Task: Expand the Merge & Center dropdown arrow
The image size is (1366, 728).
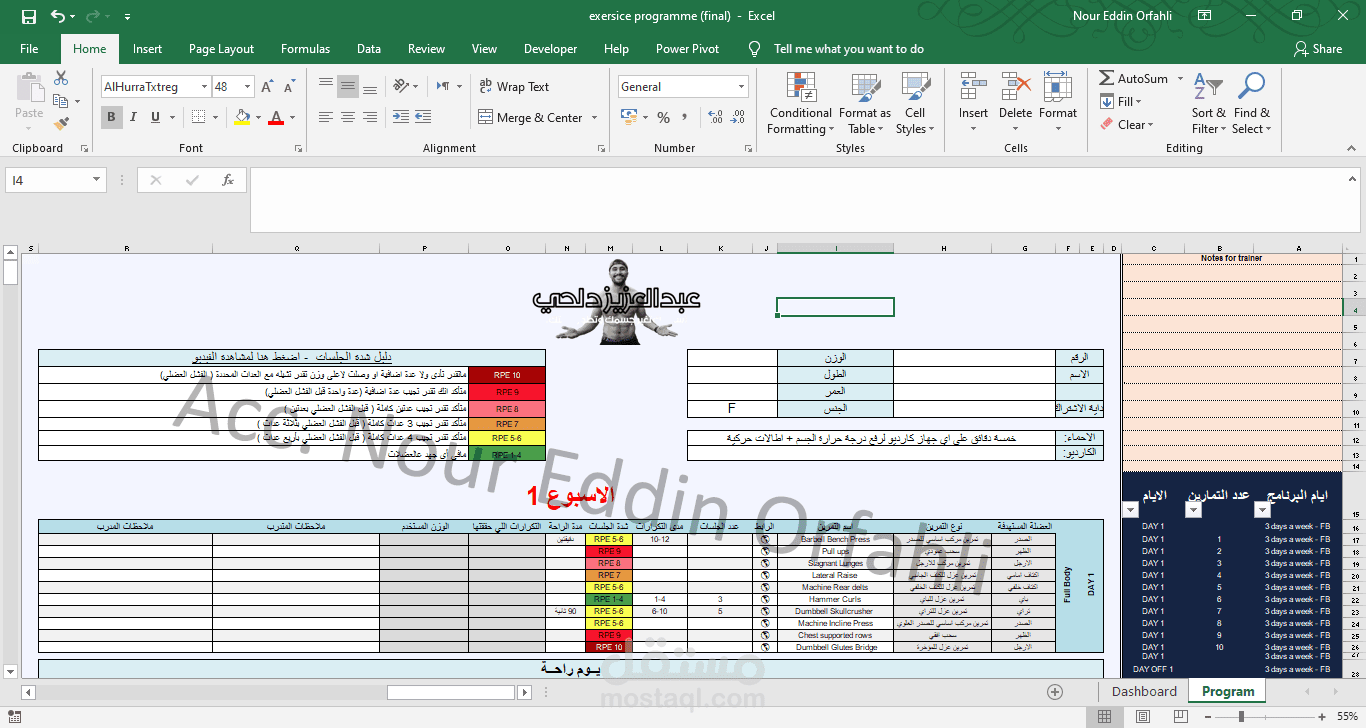Action: click(x=594, y=118)
